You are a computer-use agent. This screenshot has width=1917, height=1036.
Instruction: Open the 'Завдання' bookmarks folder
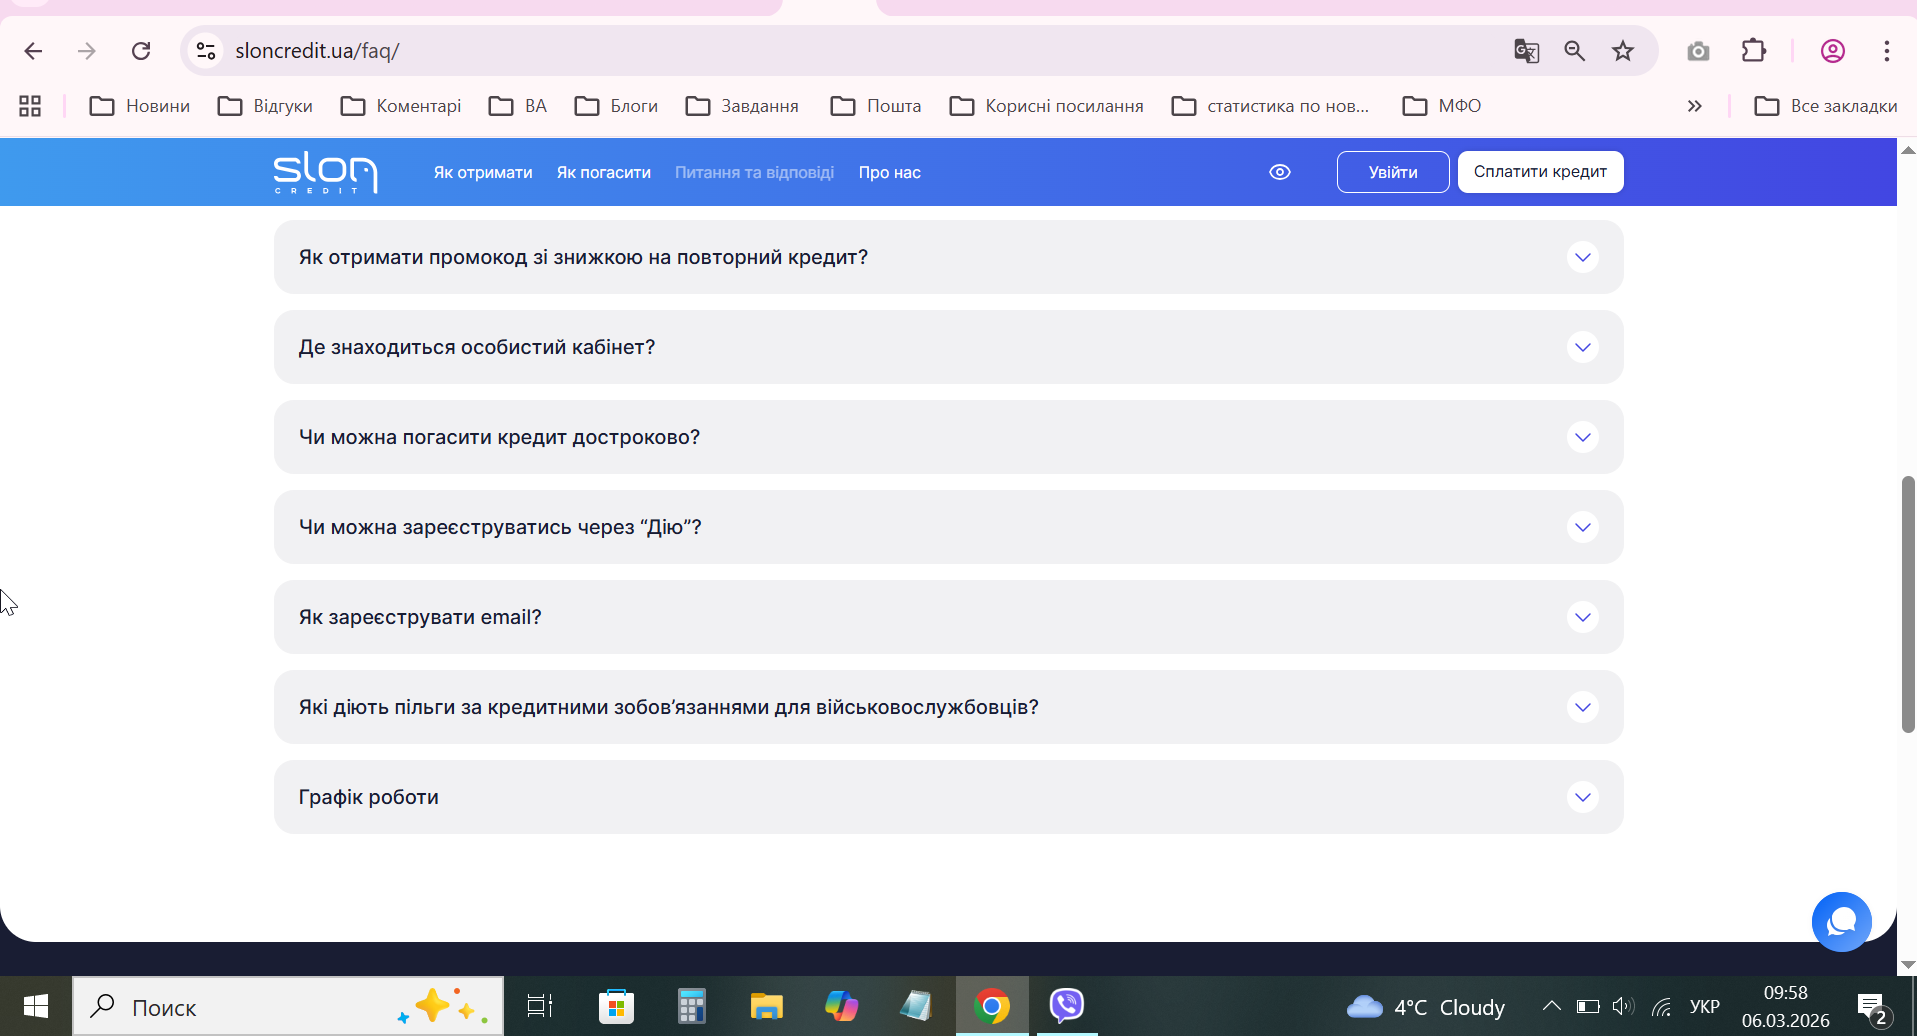[742, 106]
